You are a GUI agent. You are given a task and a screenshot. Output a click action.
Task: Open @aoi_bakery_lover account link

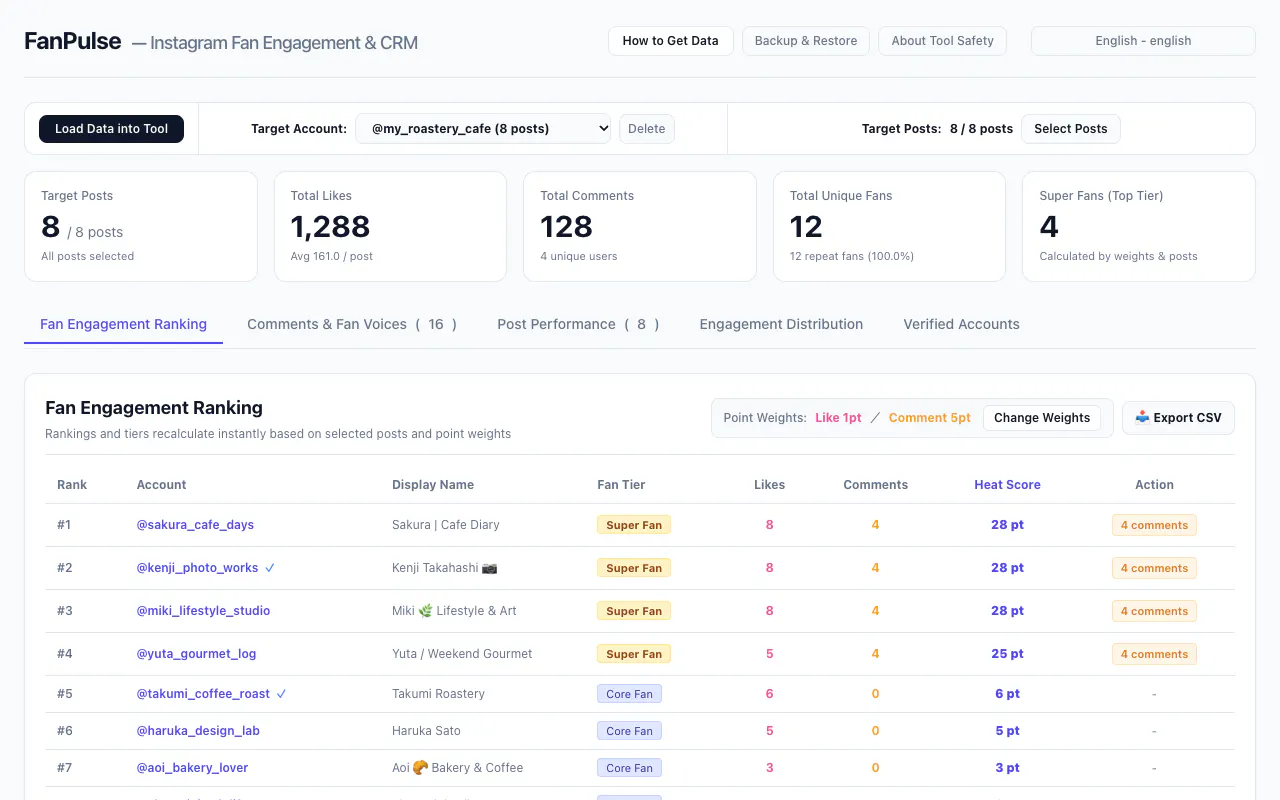[x=192, y=768]
